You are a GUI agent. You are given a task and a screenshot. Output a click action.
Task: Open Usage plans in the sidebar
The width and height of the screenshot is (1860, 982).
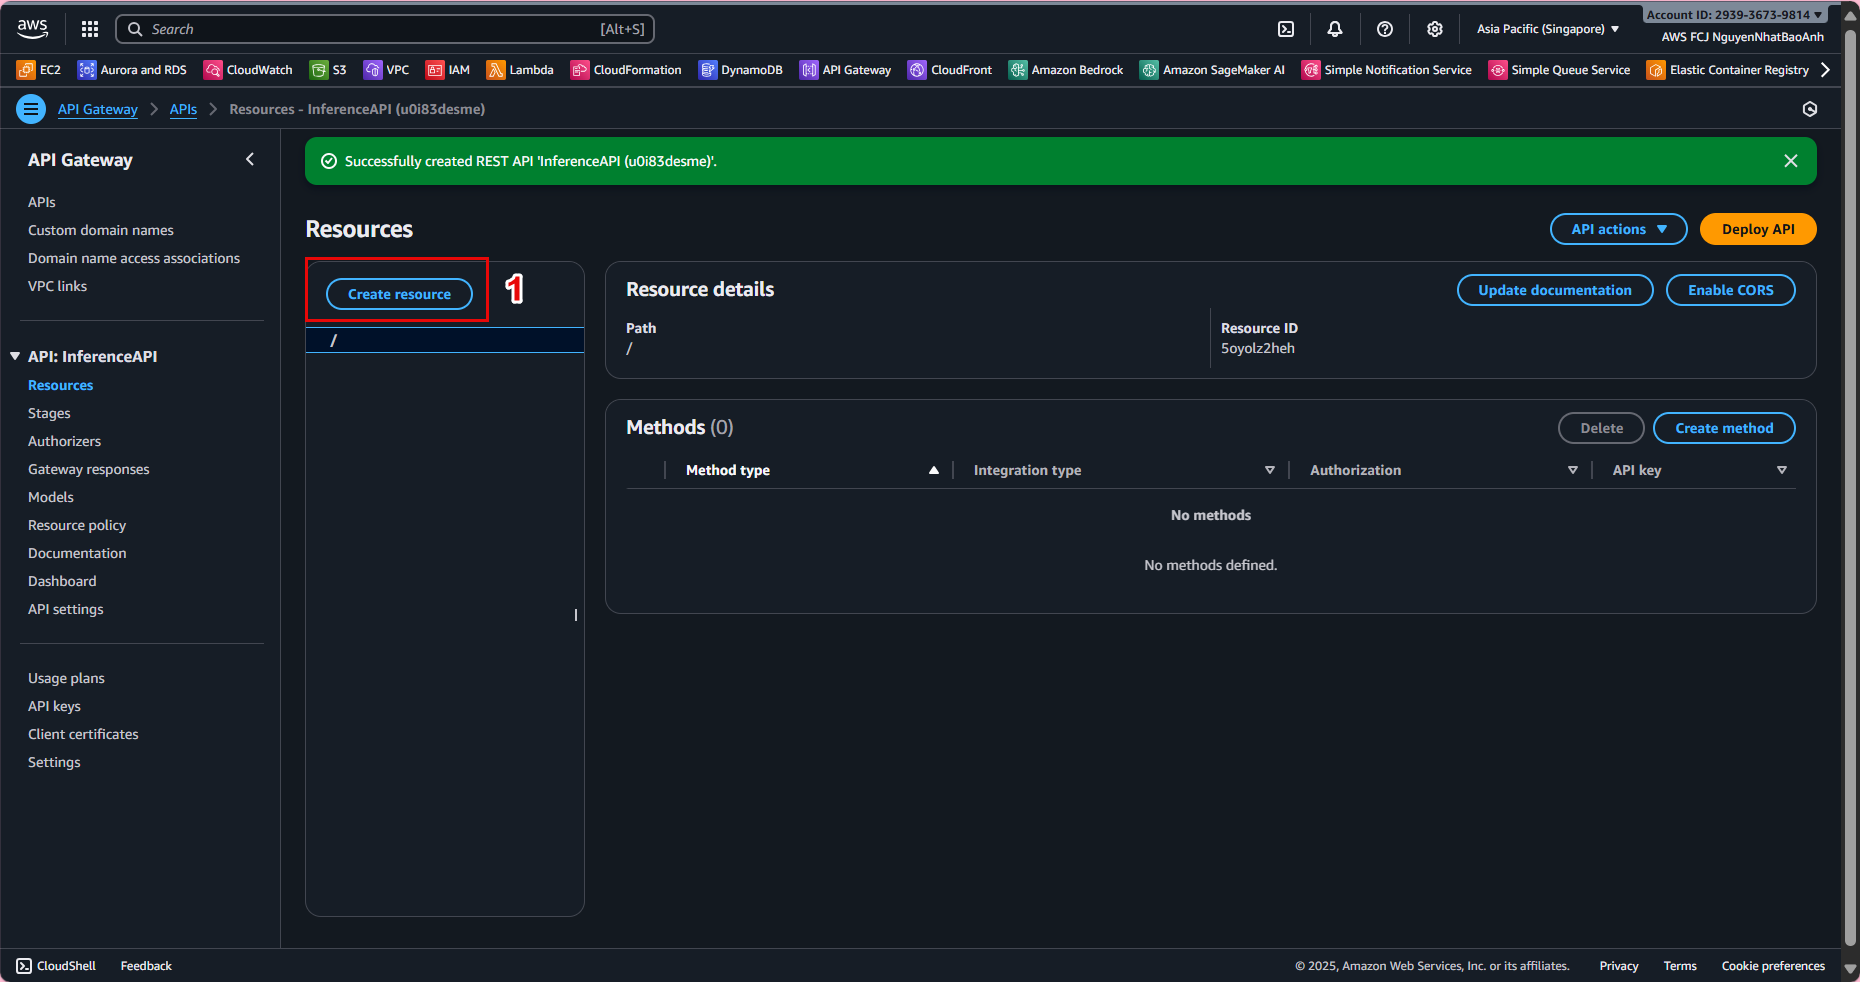point(66,678)
